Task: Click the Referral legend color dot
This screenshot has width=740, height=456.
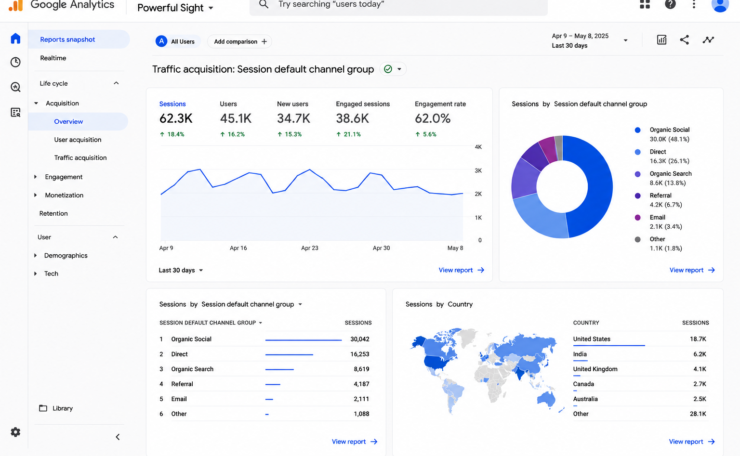Action: pos(638,195)
